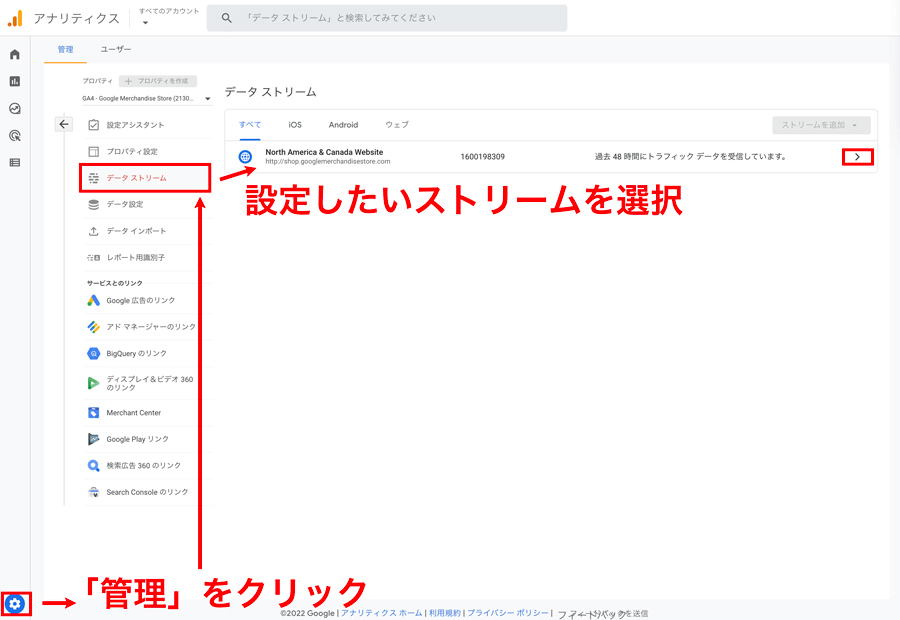Screen dimensions: 900x620
Task: Click the Merchant Center icon
Action: tap(94, 413)
